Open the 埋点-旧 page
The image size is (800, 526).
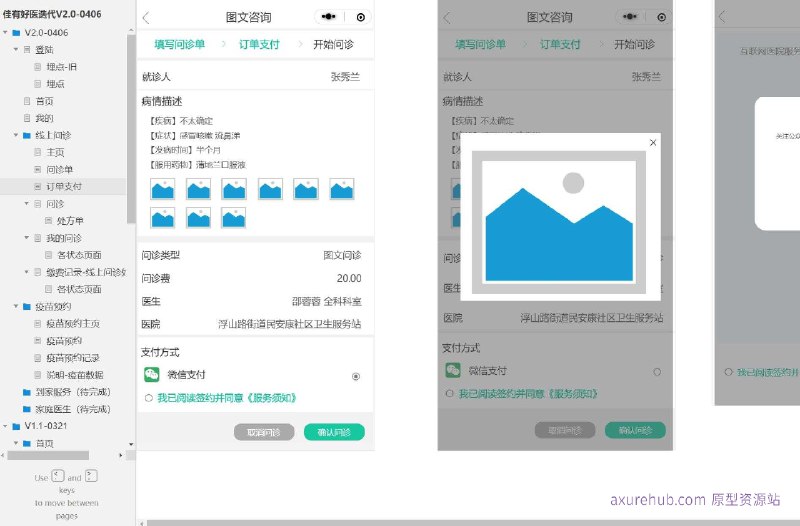tap(61, 67)
